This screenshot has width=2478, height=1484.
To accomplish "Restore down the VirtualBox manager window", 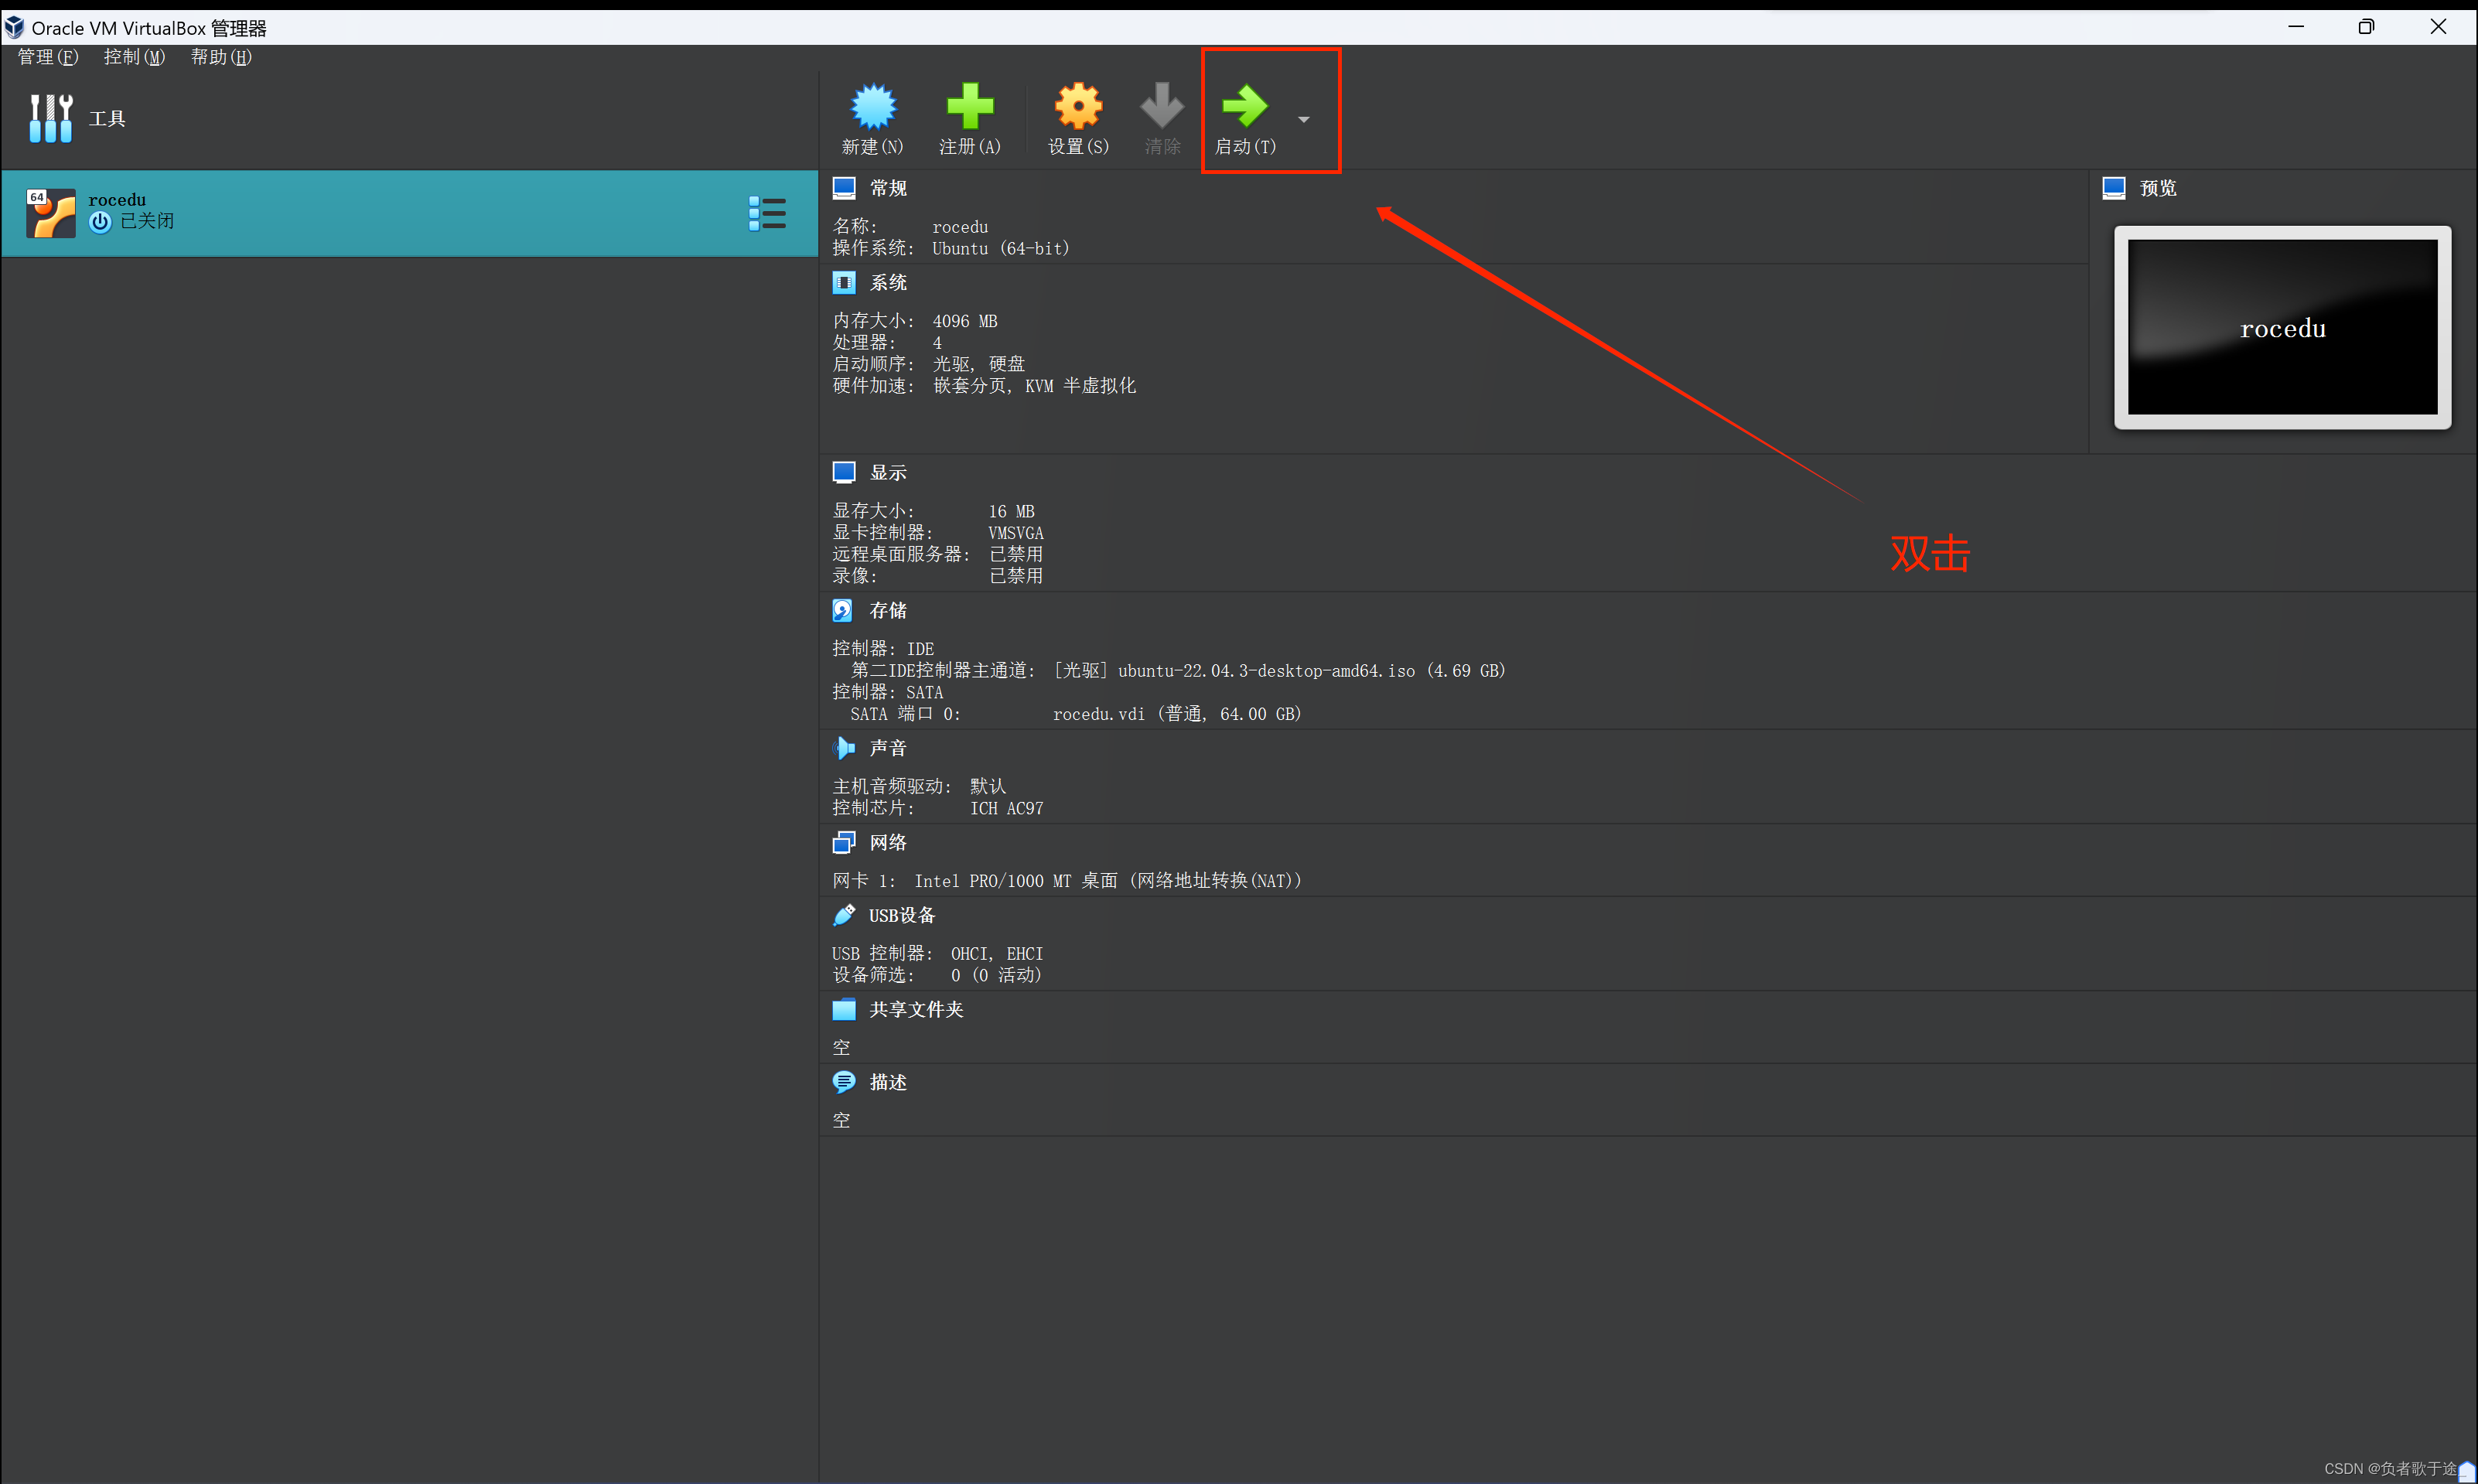I will 2366,27.
